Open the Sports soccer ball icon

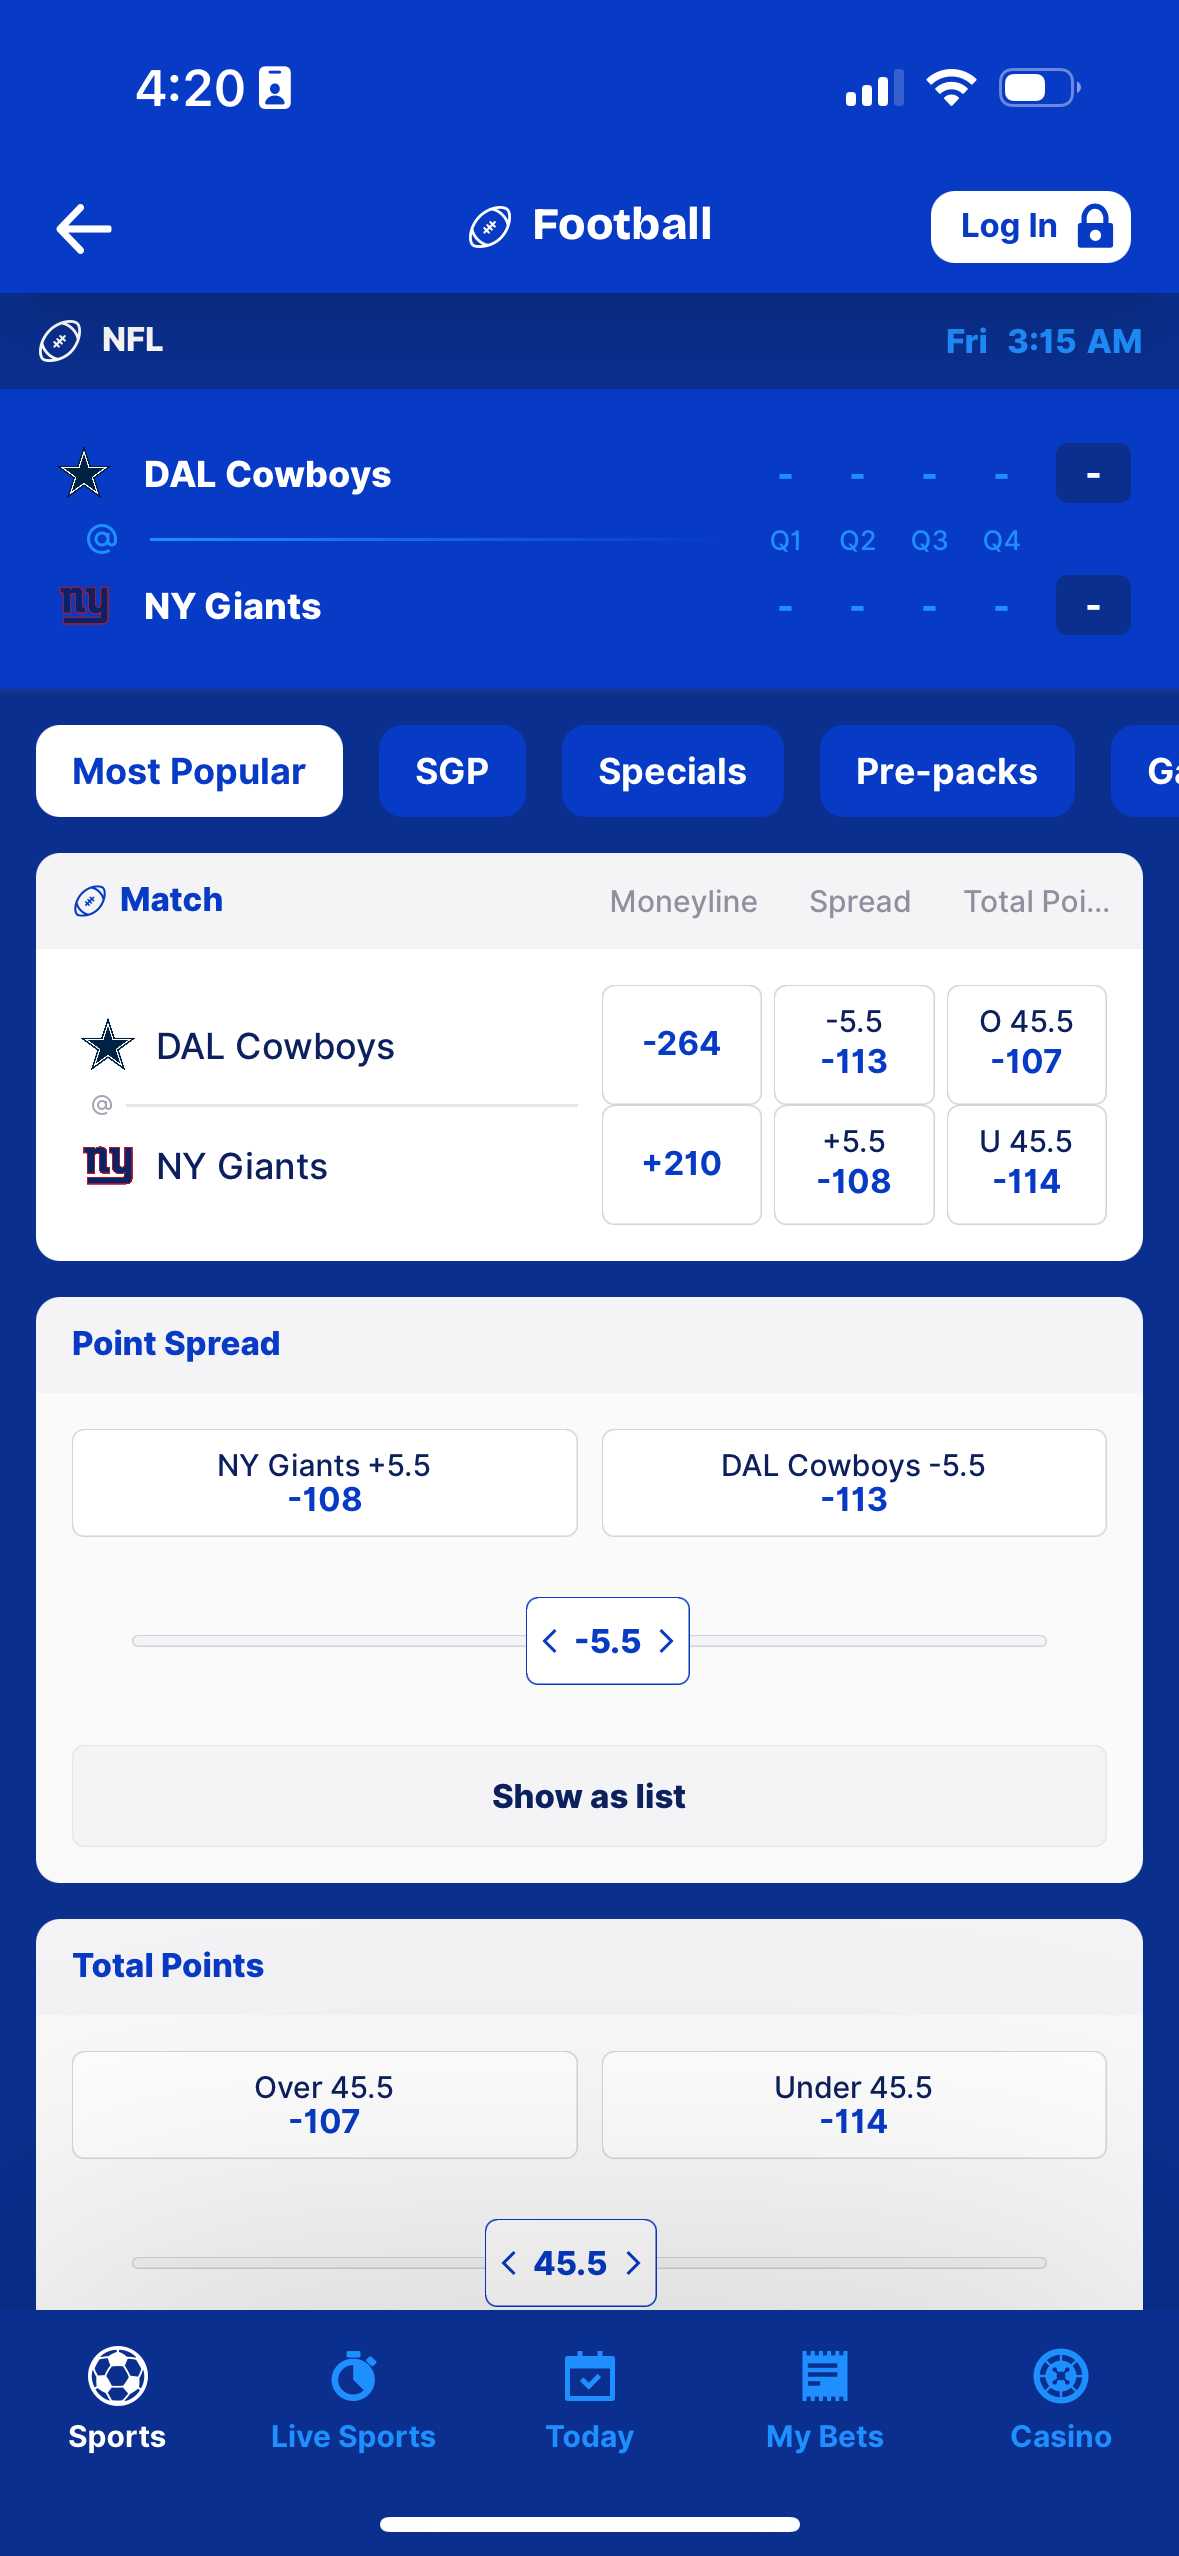point(117,2376)
